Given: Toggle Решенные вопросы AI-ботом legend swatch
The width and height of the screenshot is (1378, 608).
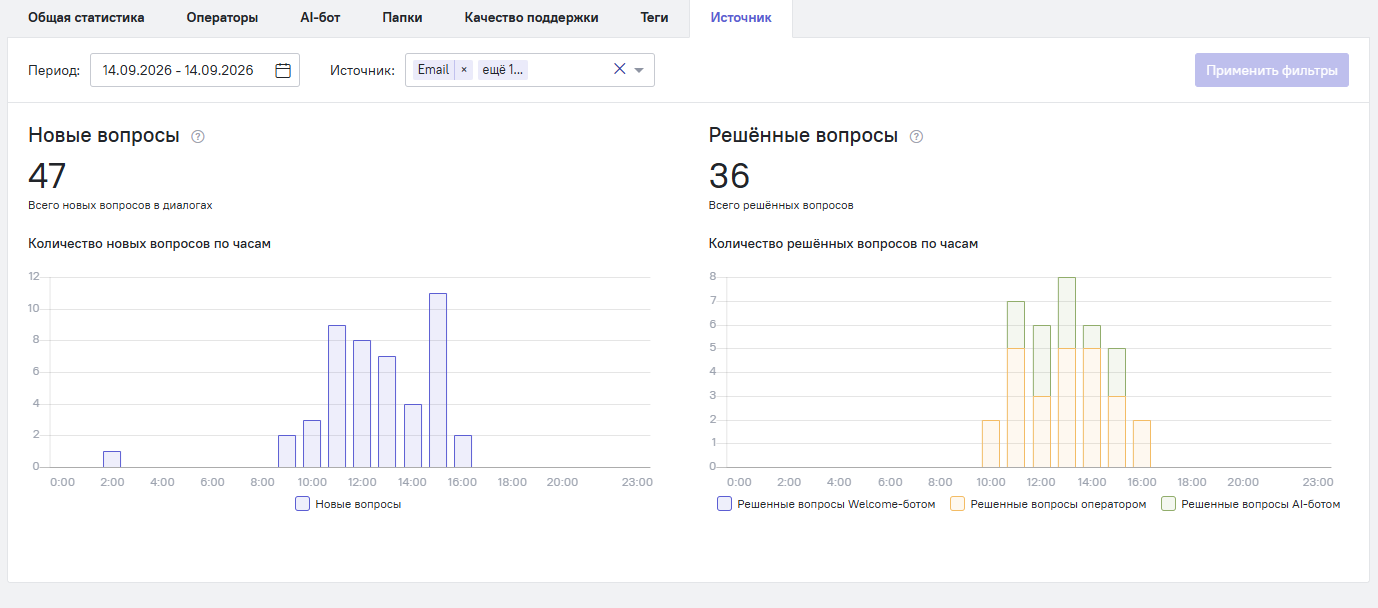Looking at the screenshot, I should [1169, 505].
